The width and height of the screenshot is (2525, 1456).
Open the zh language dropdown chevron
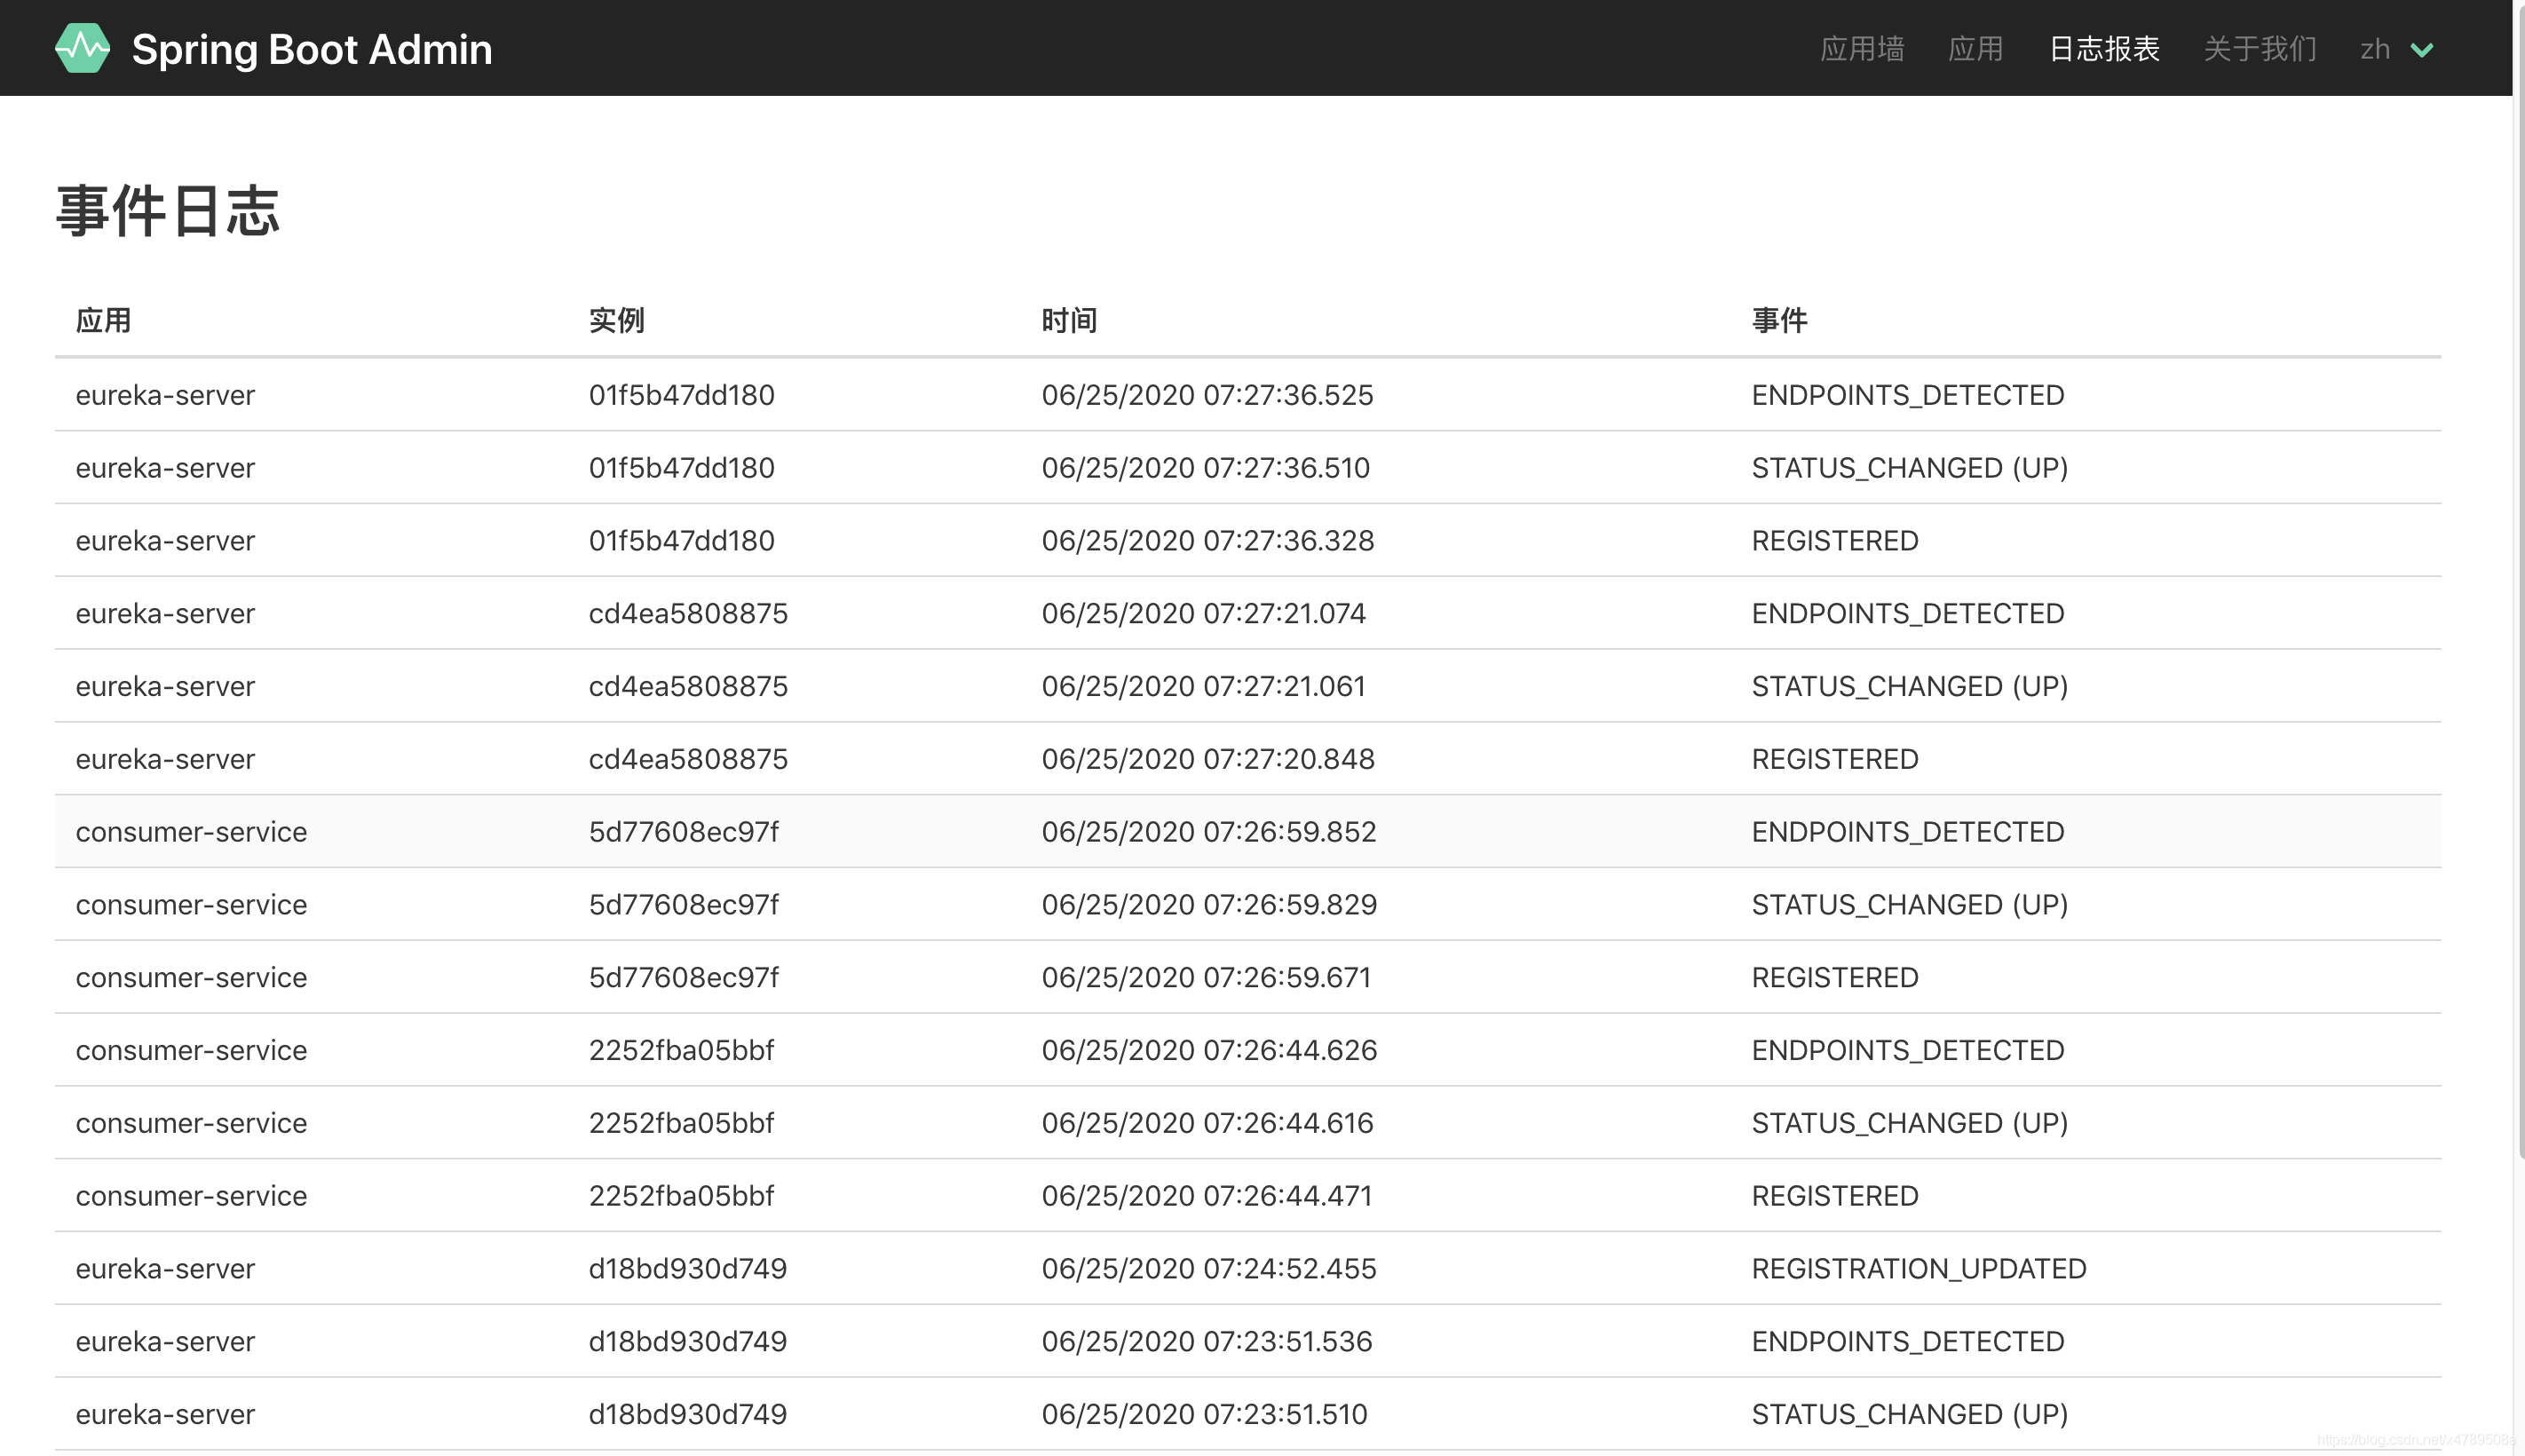[2421, 50]
